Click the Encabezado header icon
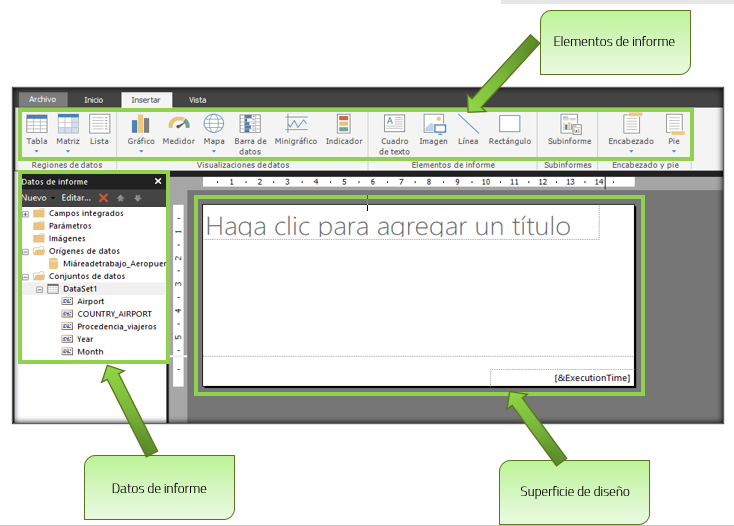The height and width of the screenshot is (526, 734). pyautogui.click(x=631, y=124)
